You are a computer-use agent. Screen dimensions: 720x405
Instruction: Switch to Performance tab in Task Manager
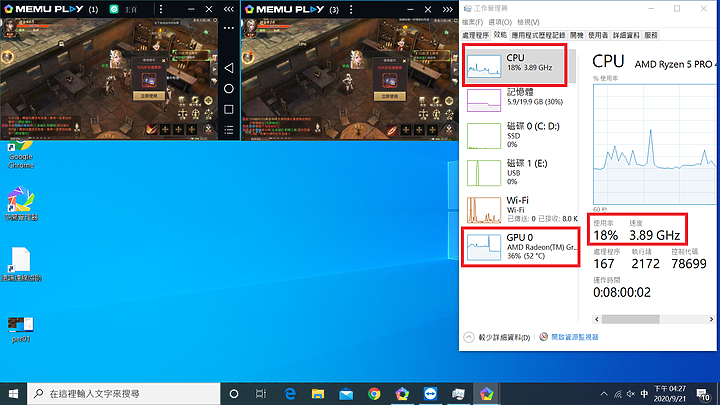click(x=500, y=35)
